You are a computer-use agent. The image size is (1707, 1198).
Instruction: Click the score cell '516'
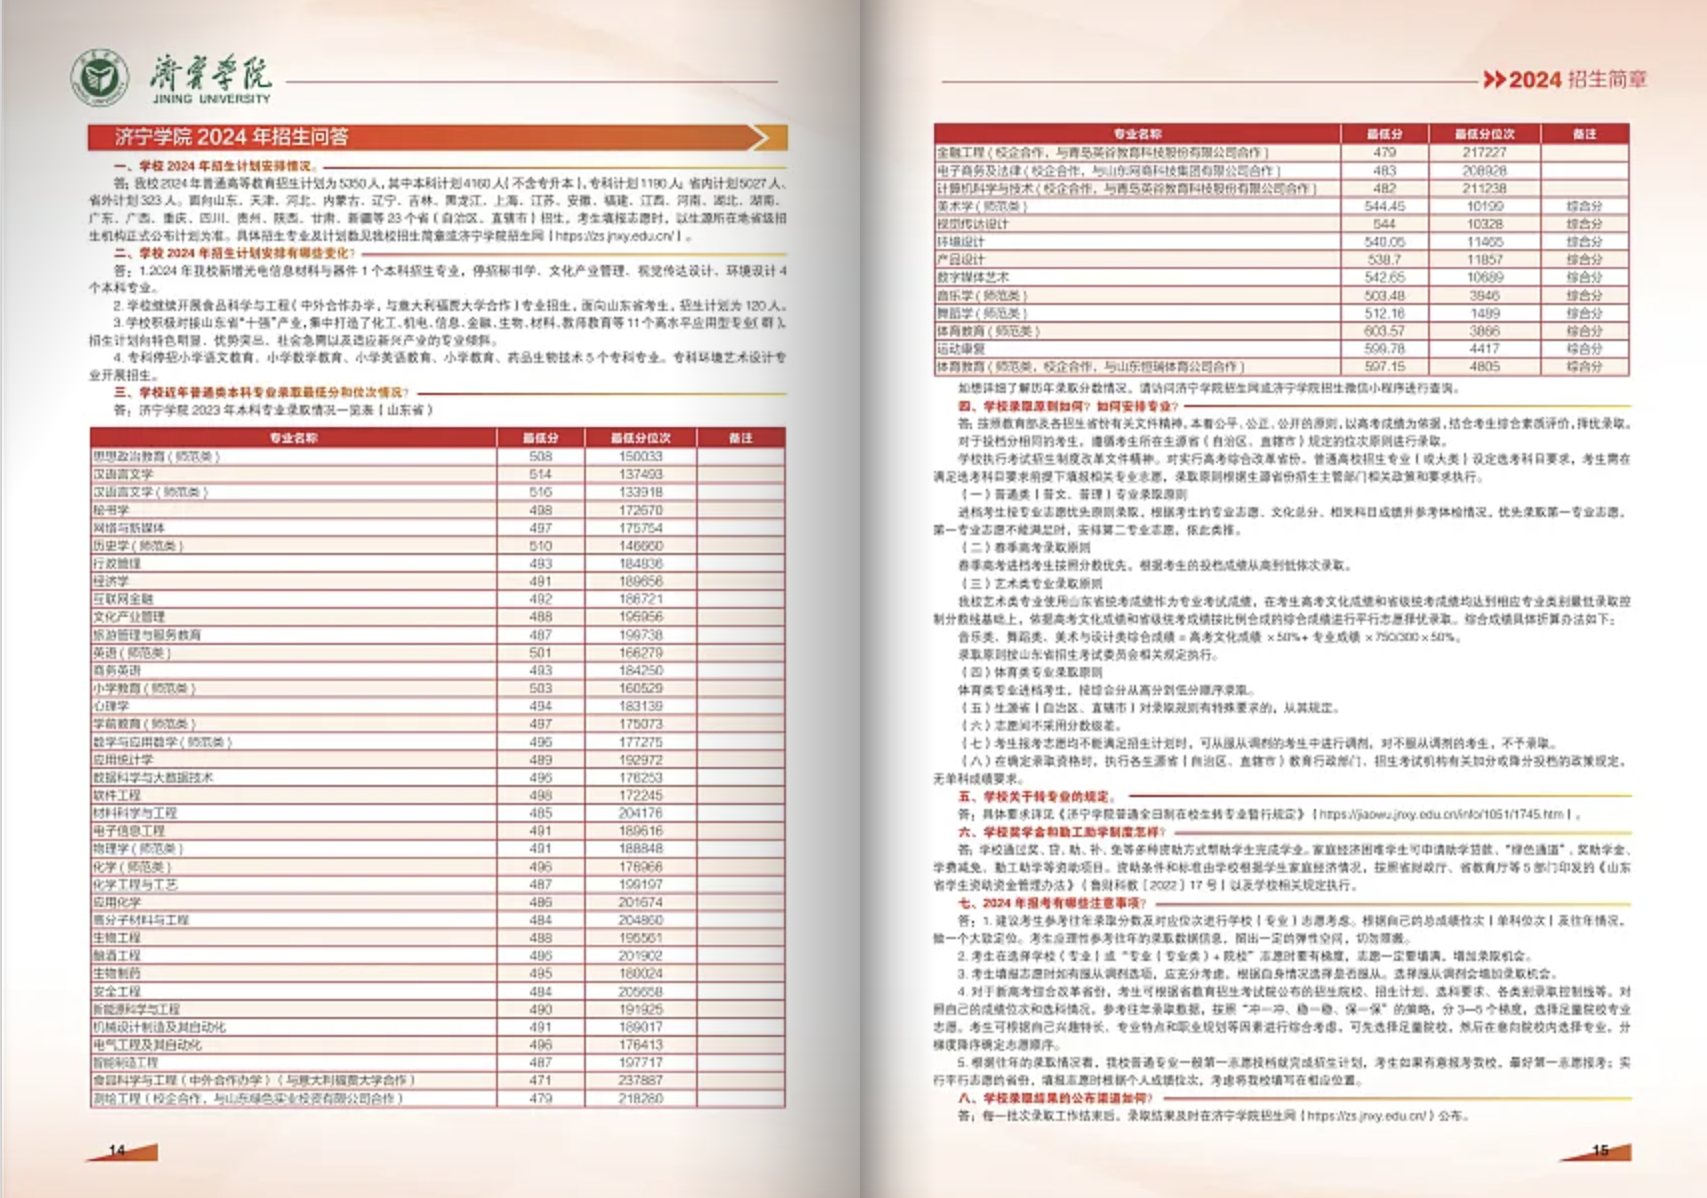[541, 492]
